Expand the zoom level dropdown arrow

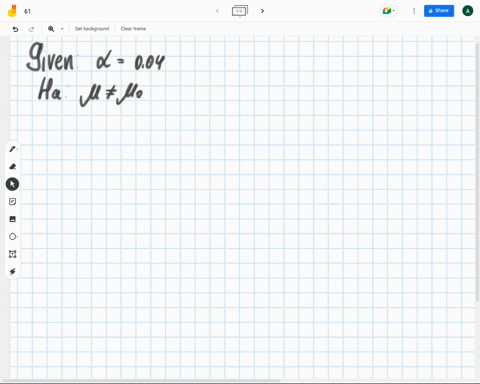pyautogui.click(x=62, y=29)
